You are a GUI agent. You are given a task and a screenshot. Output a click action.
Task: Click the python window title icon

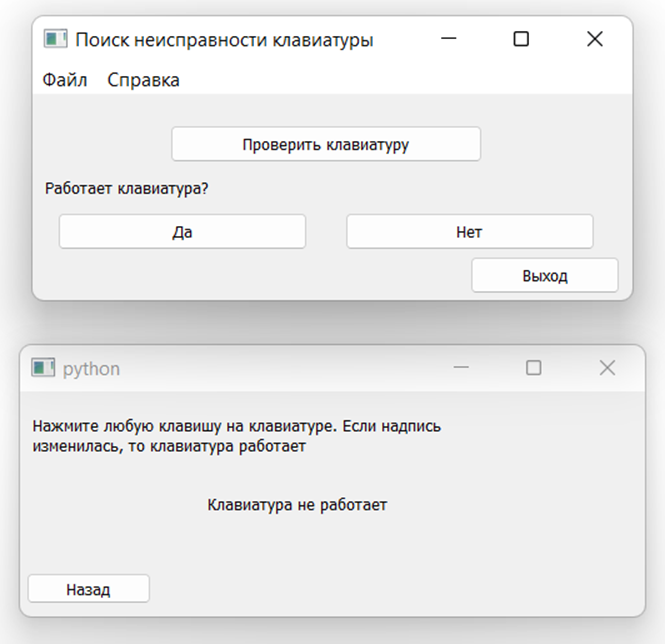[43, 368]
